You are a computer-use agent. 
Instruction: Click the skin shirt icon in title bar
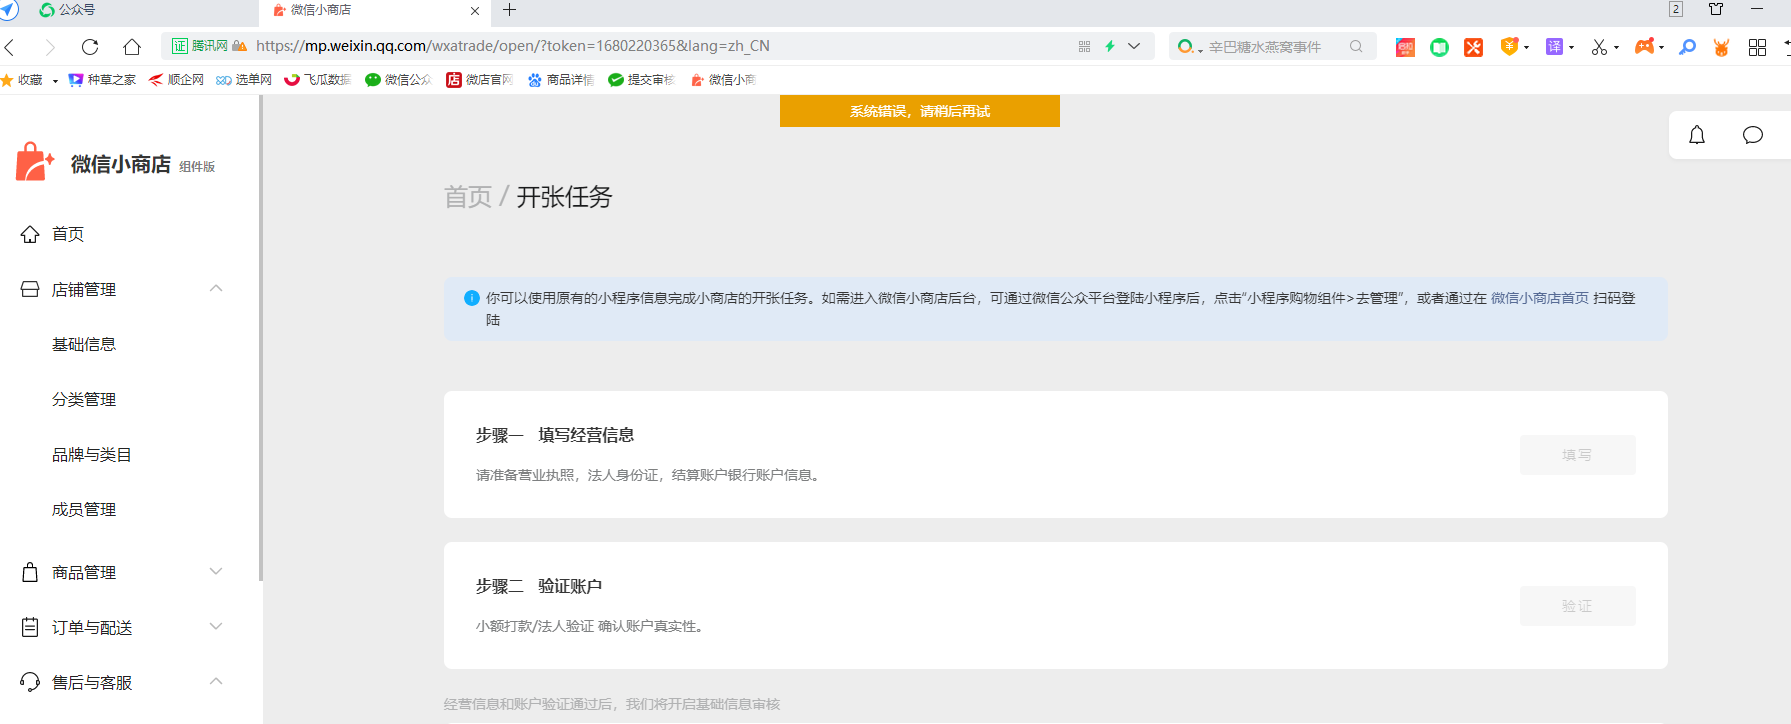[1716, 9]
